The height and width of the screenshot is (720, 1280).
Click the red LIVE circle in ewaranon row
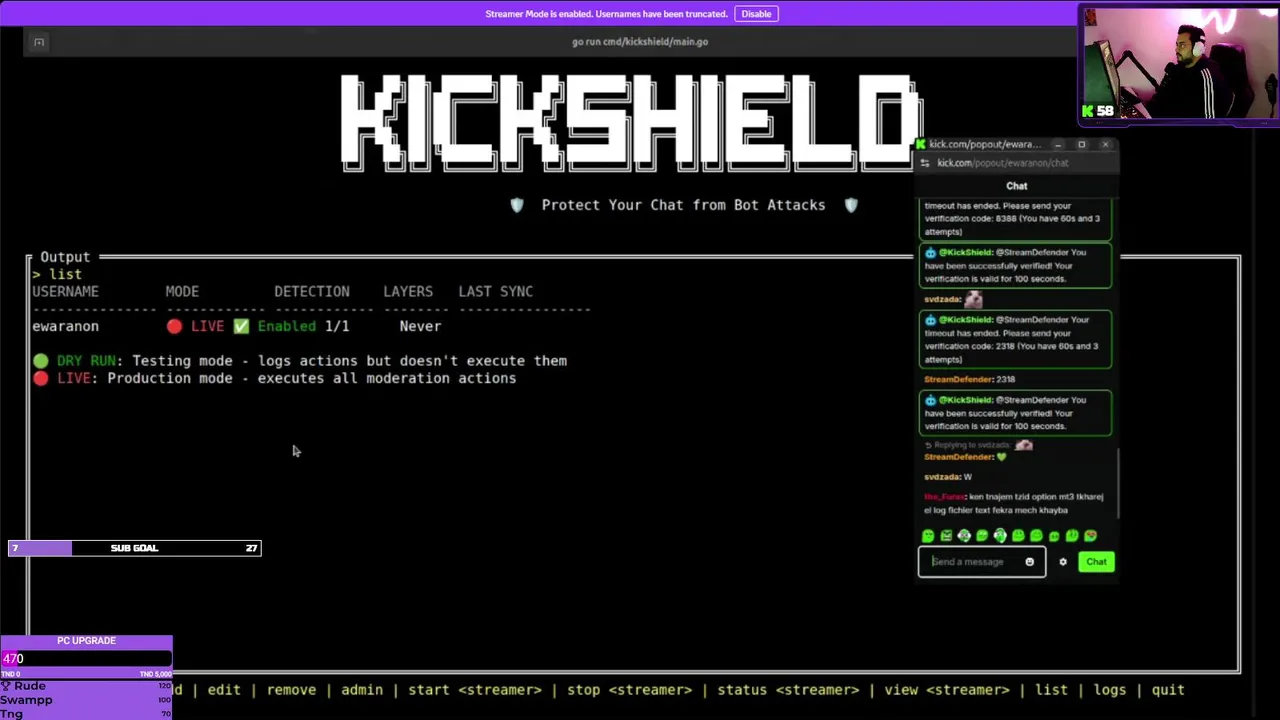pyautogui.click(x=175, y=326)
